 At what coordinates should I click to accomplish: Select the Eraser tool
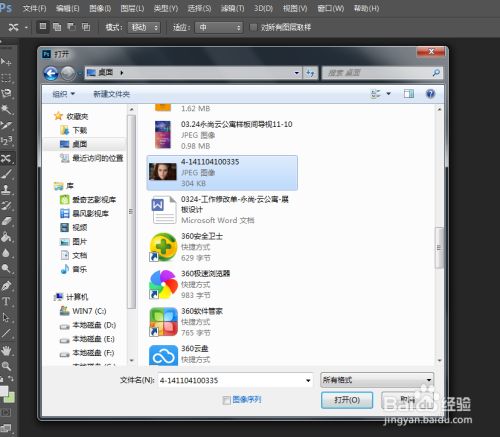(6, 222)
